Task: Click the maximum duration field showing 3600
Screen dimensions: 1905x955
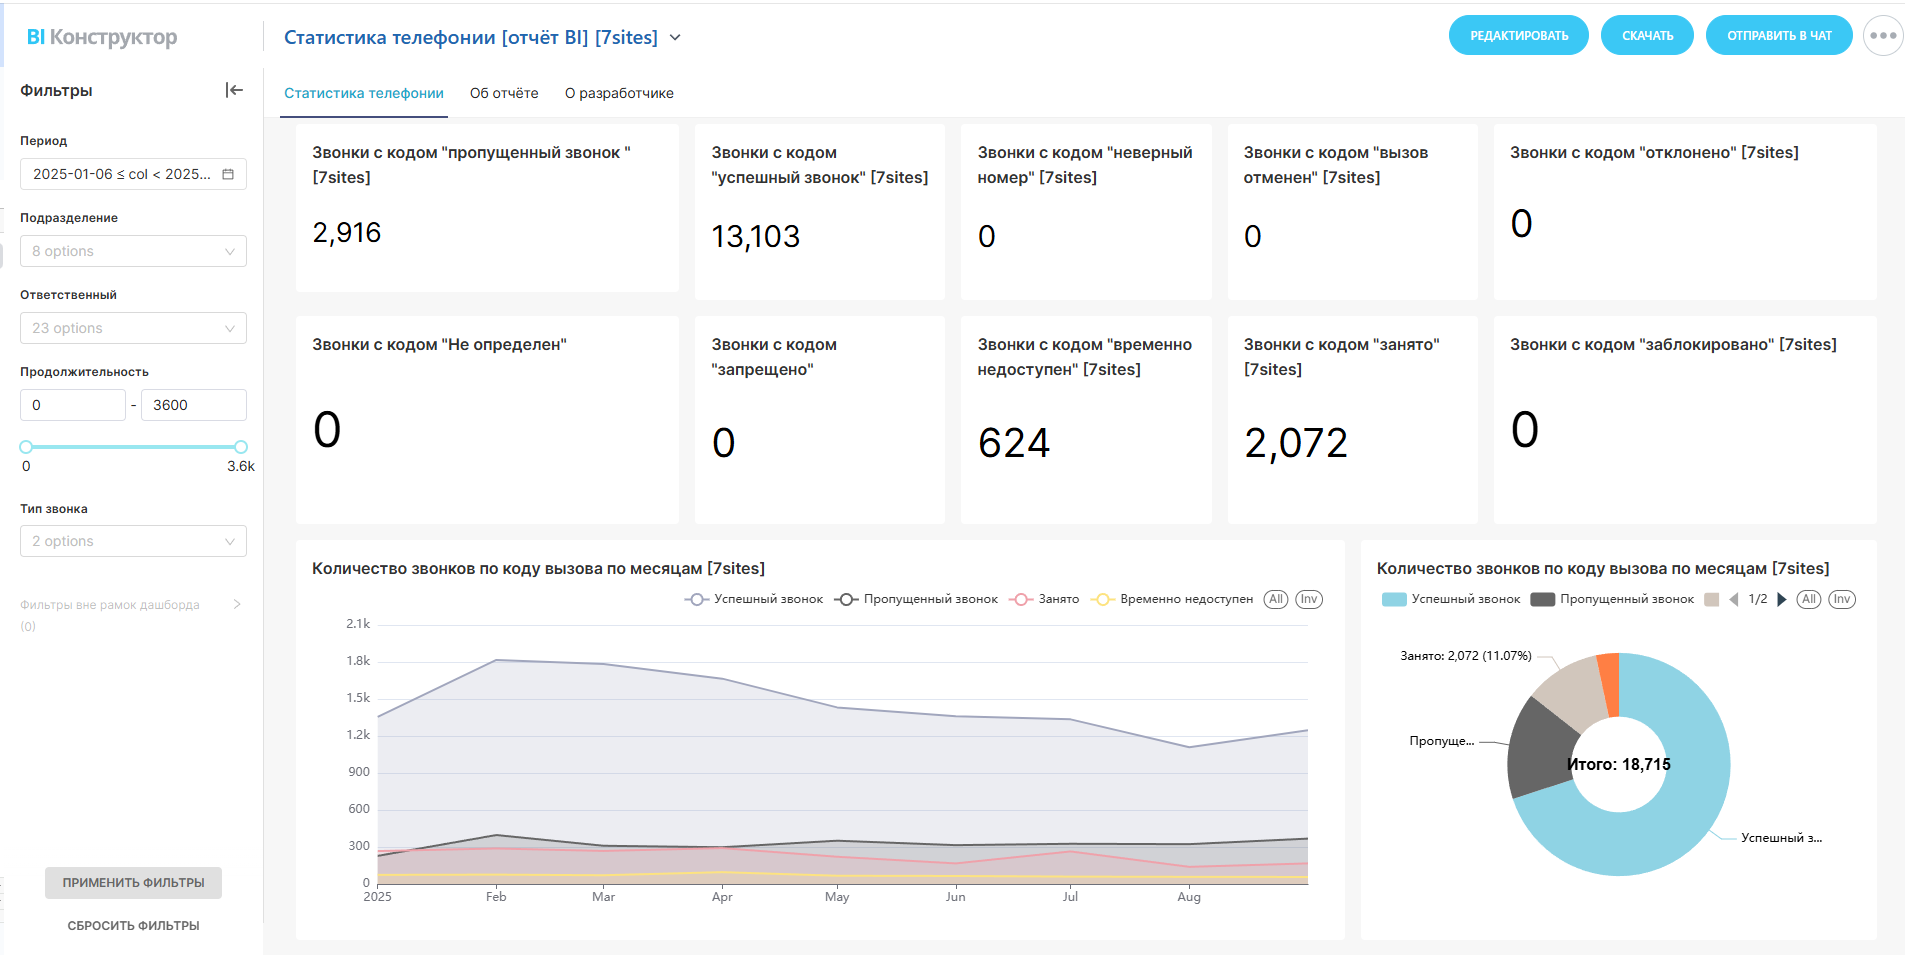Action: point(193,405)
